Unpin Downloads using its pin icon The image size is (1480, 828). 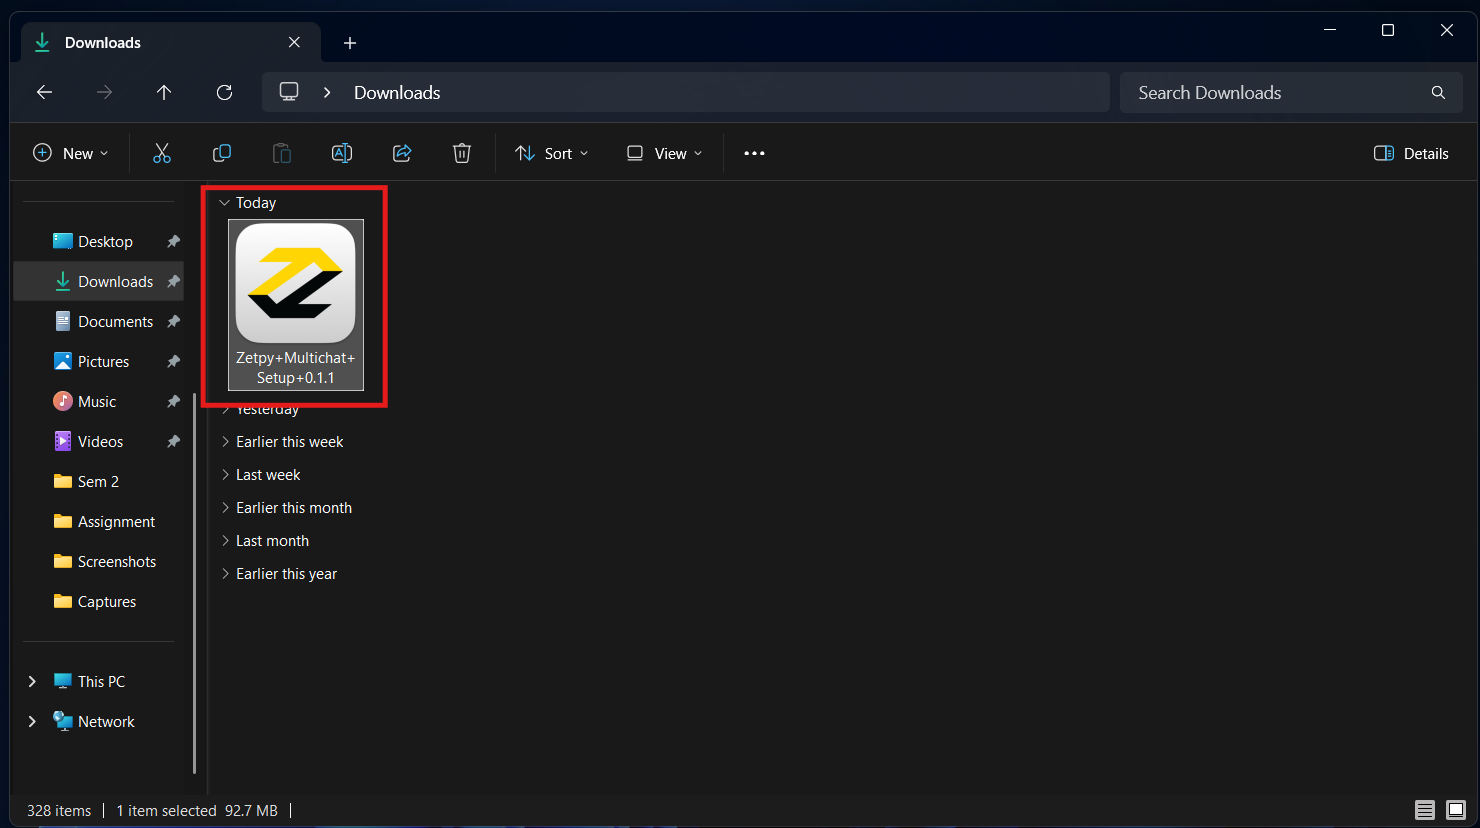coord(173,281)
